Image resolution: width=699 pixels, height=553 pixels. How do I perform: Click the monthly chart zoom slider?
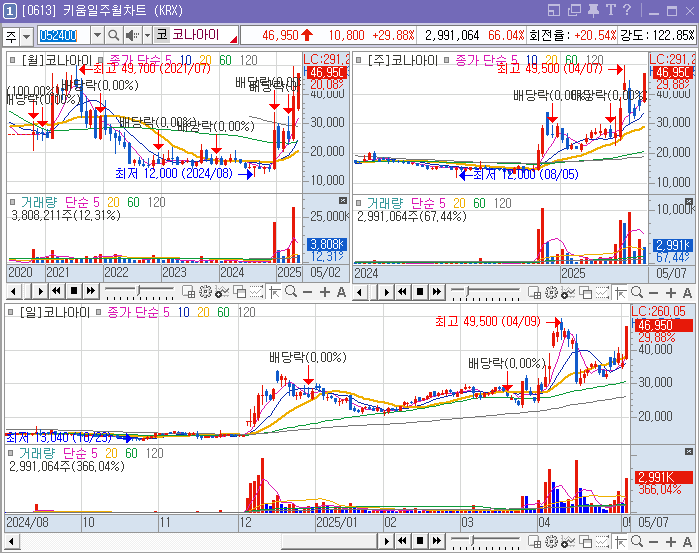[140, 292]
